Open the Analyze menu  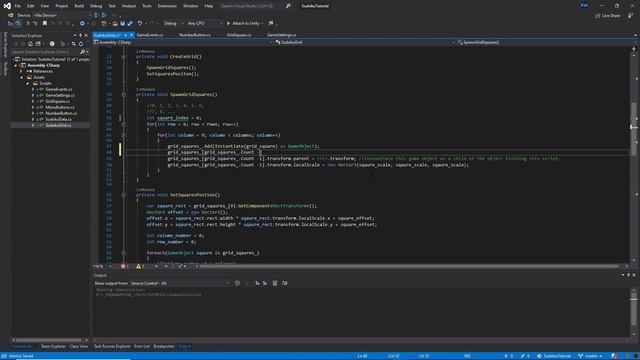129,6
